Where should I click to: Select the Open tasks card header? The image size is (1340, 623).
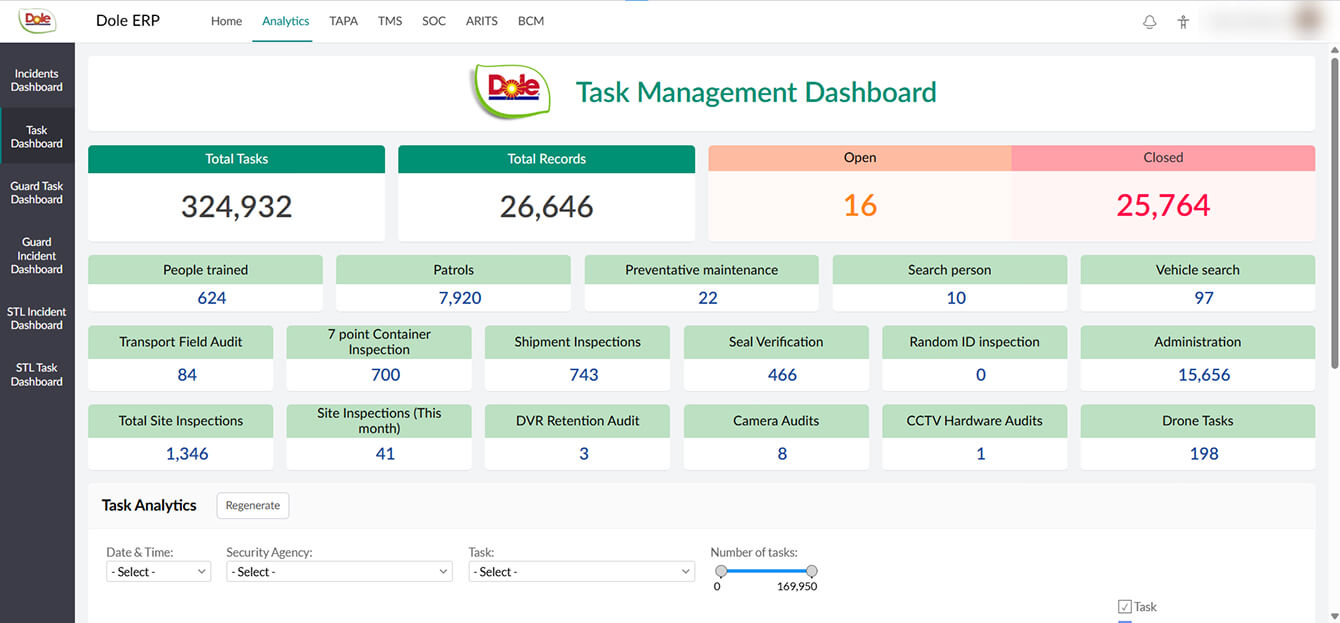[860, 158]
